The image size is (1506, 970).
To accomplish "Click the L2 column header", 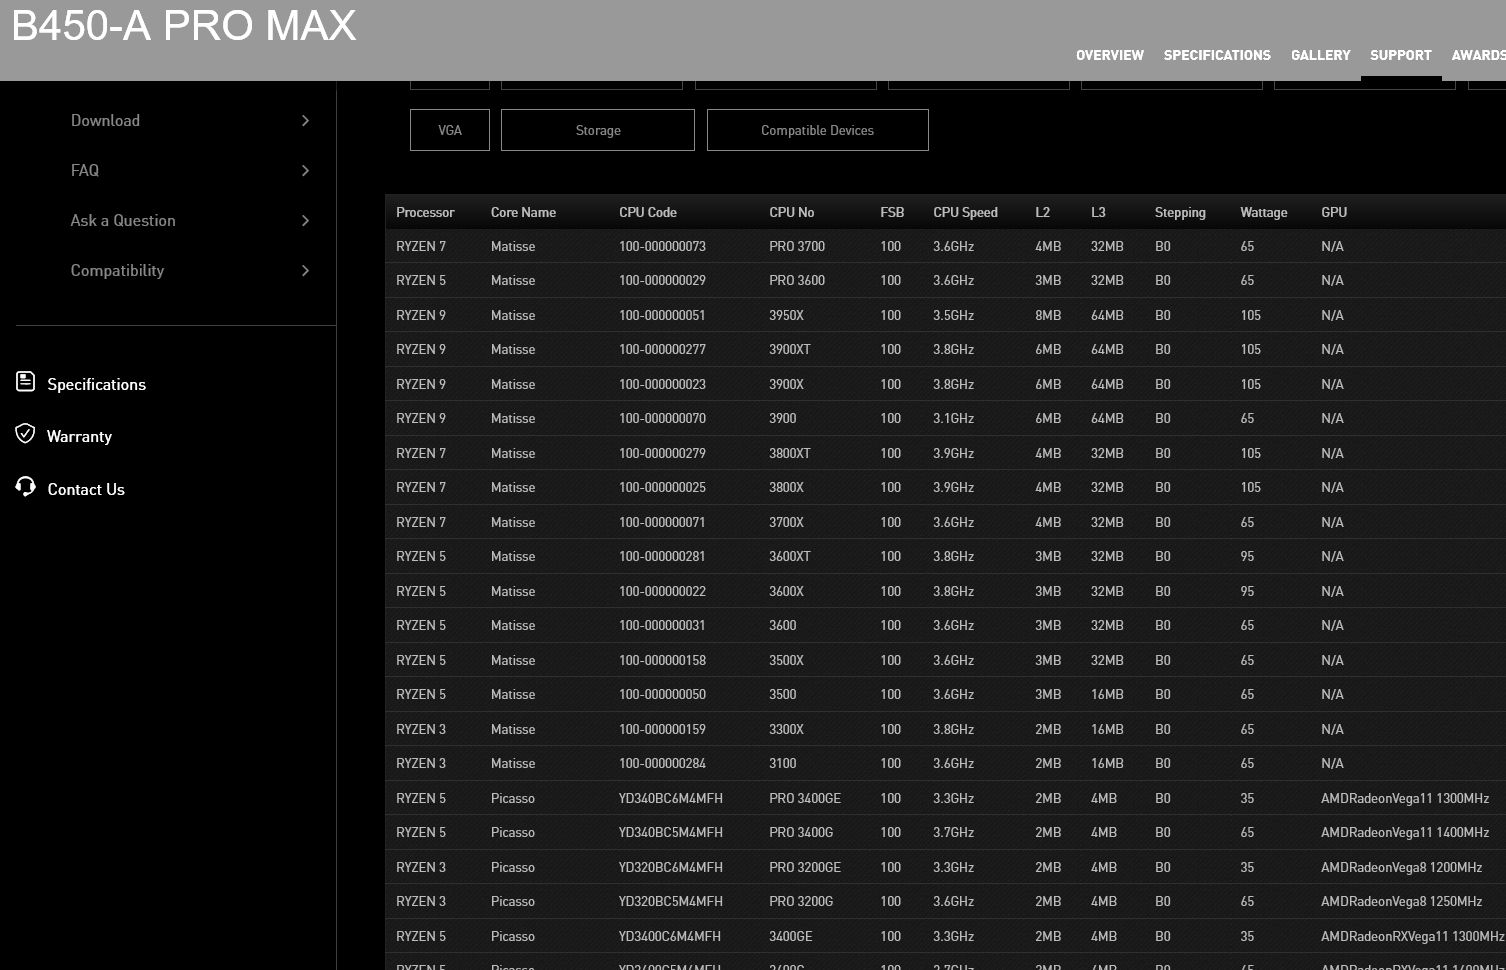I will [1042, 212].
